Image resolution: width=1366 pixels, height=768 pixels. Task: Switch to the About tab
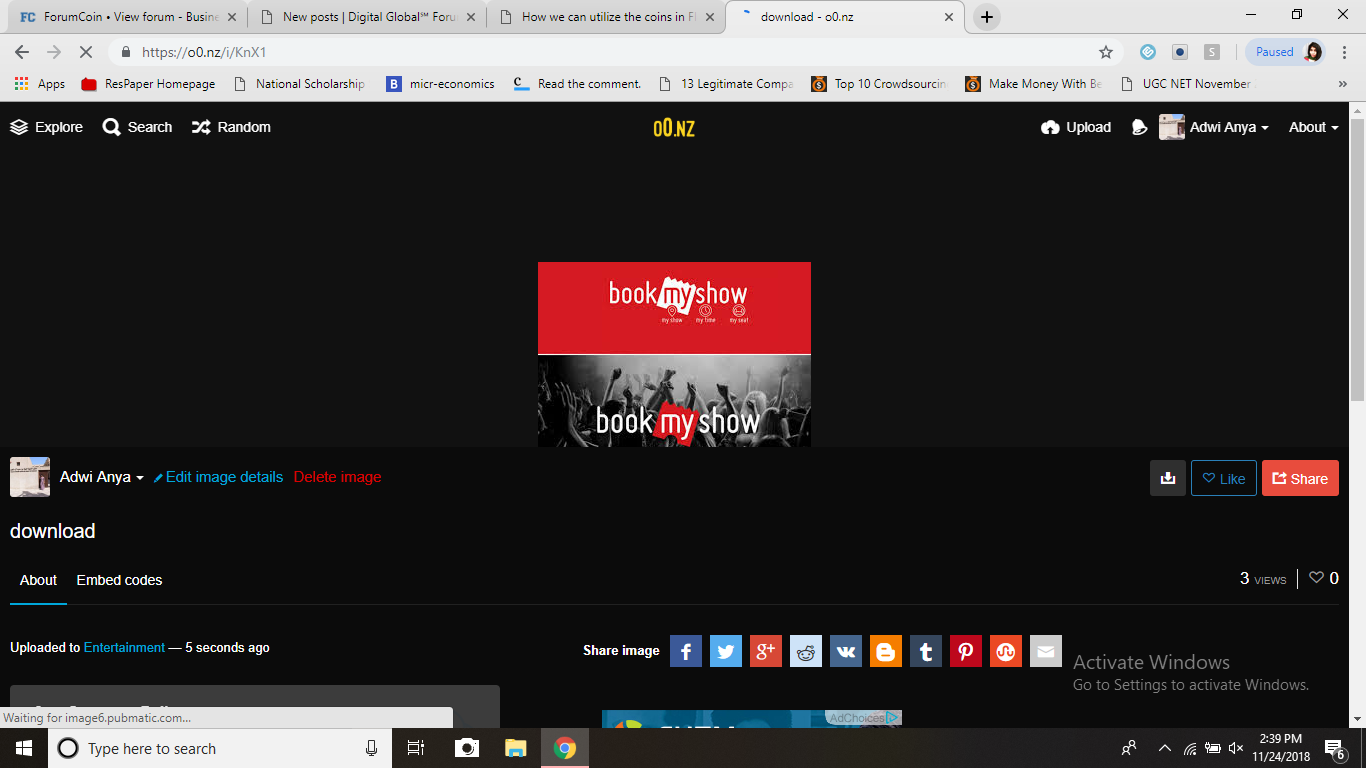[x=39, y=580]
